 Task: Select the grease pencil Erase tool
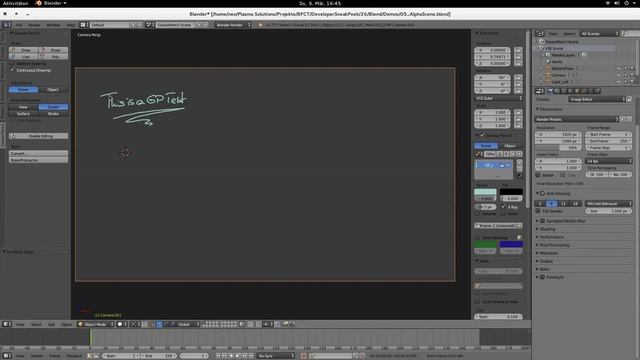53,50
